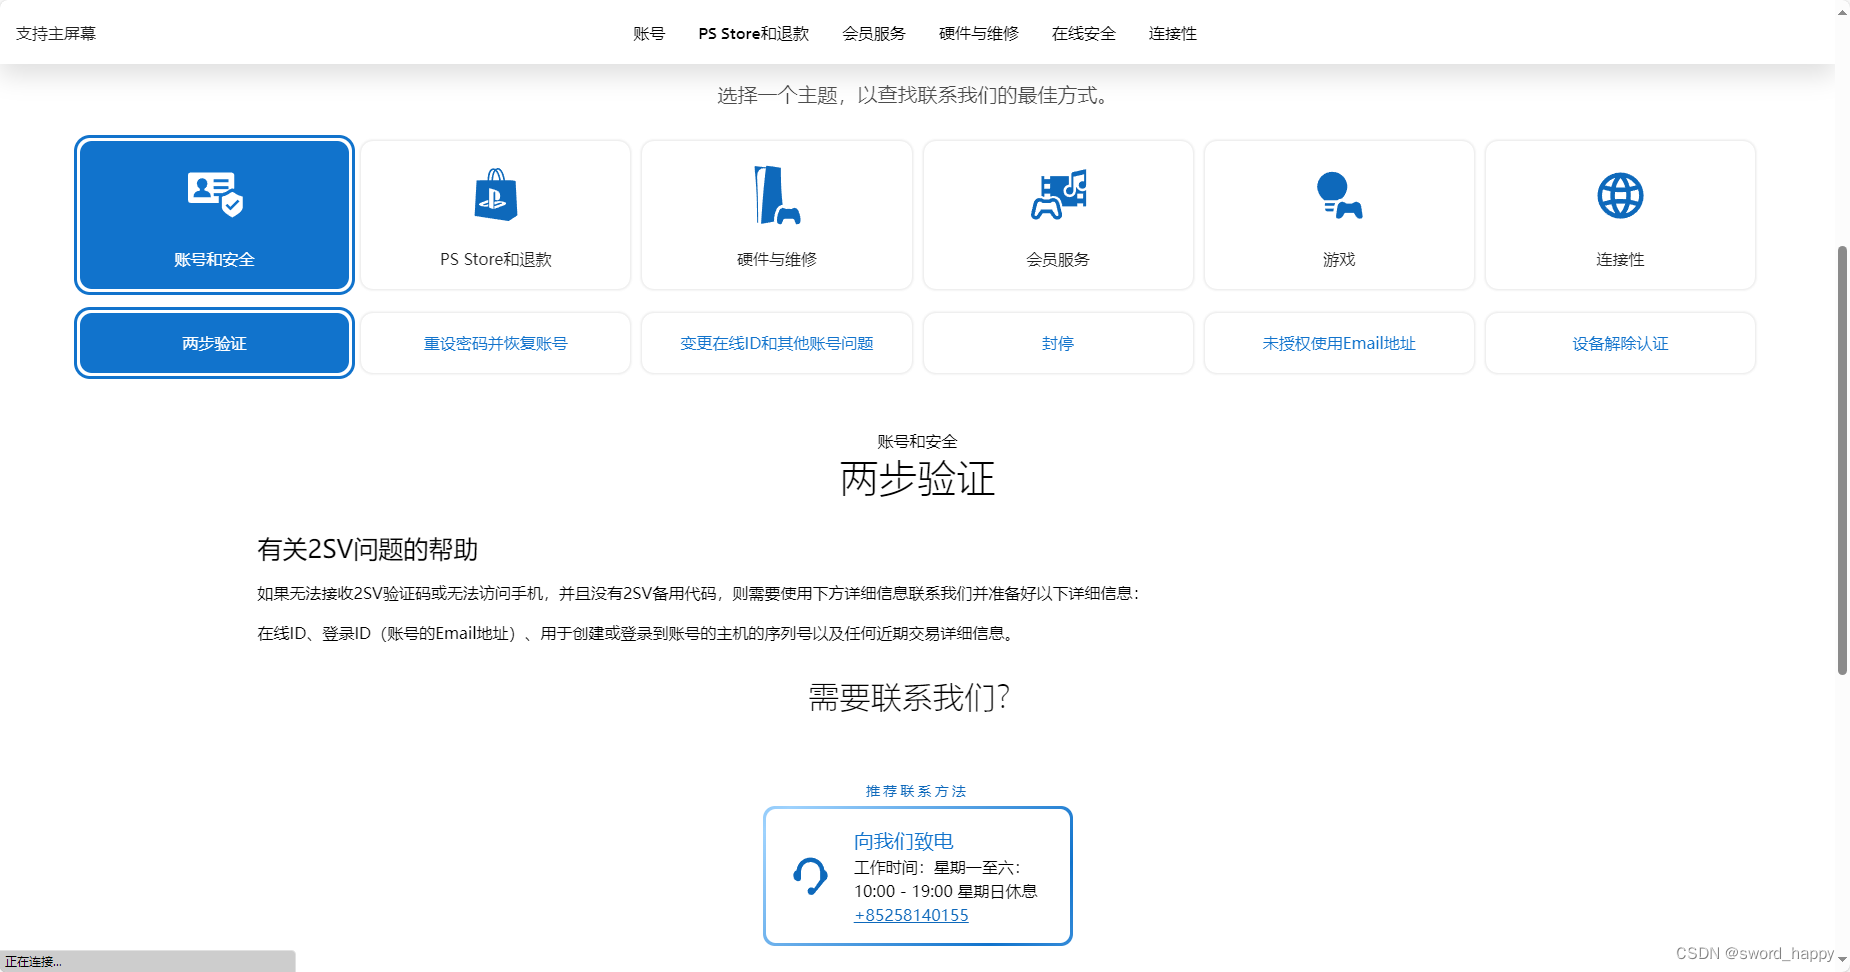Click the PS5 console hardware icon

(777, 195)
